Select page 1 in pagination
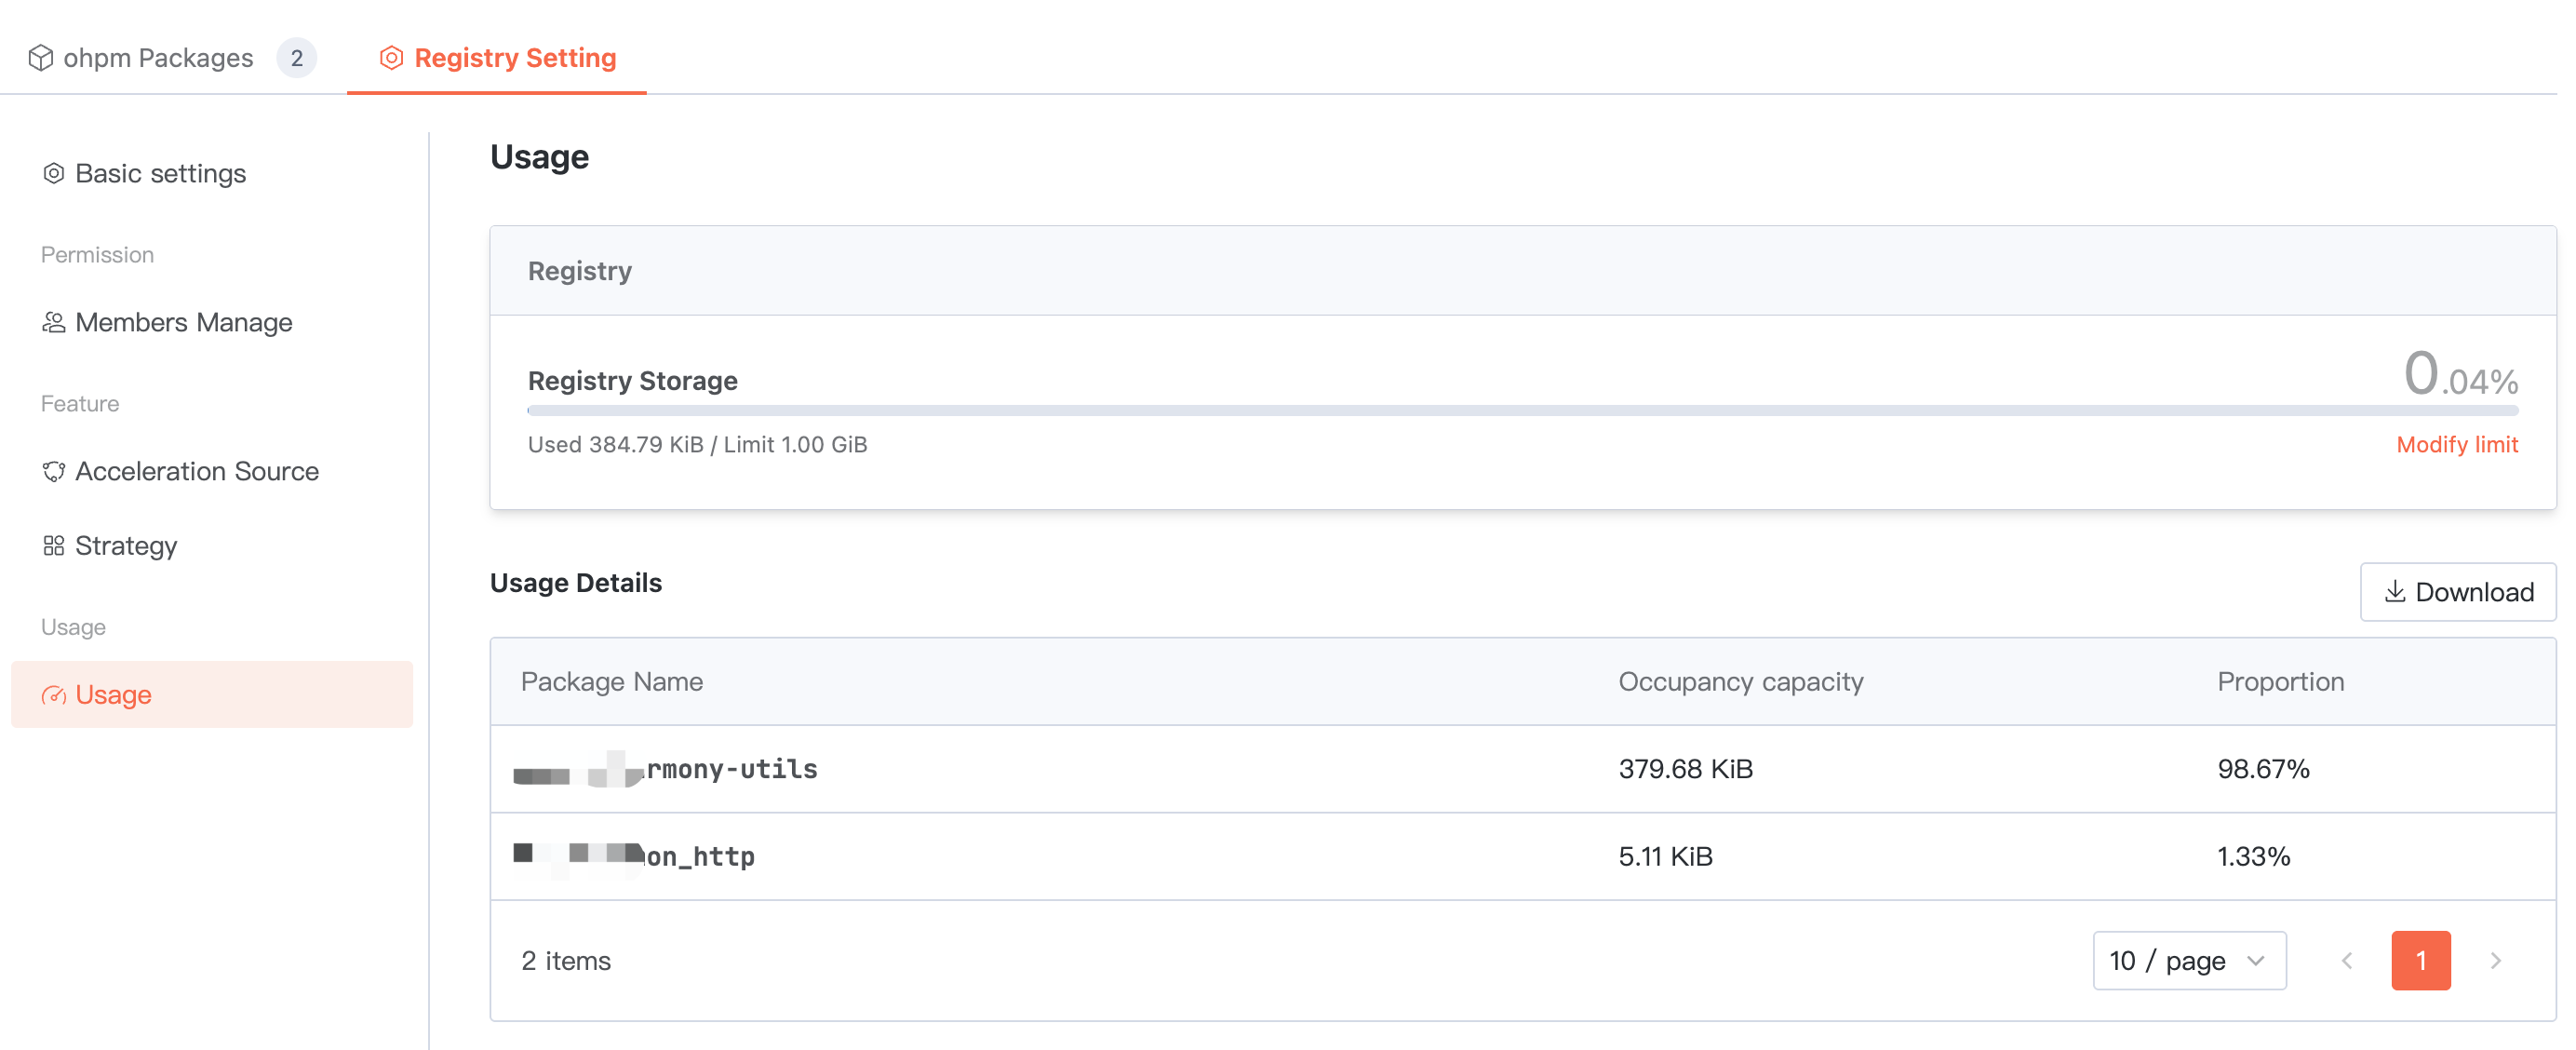 click(x=2420, y=960)
